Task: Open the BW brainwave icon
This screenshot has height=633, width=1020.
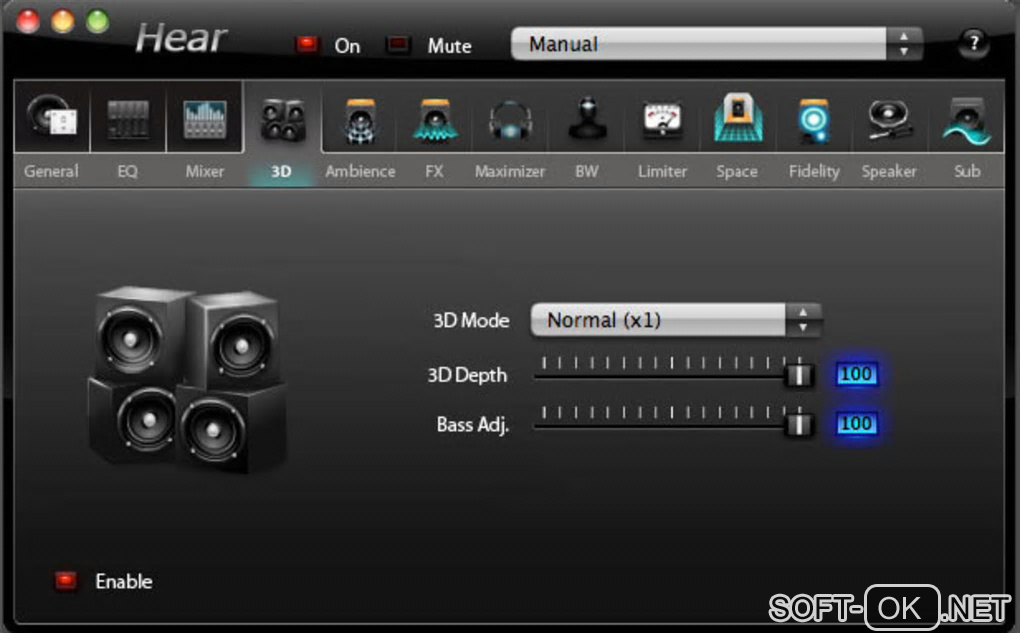Action: click(x=587, y=118)
